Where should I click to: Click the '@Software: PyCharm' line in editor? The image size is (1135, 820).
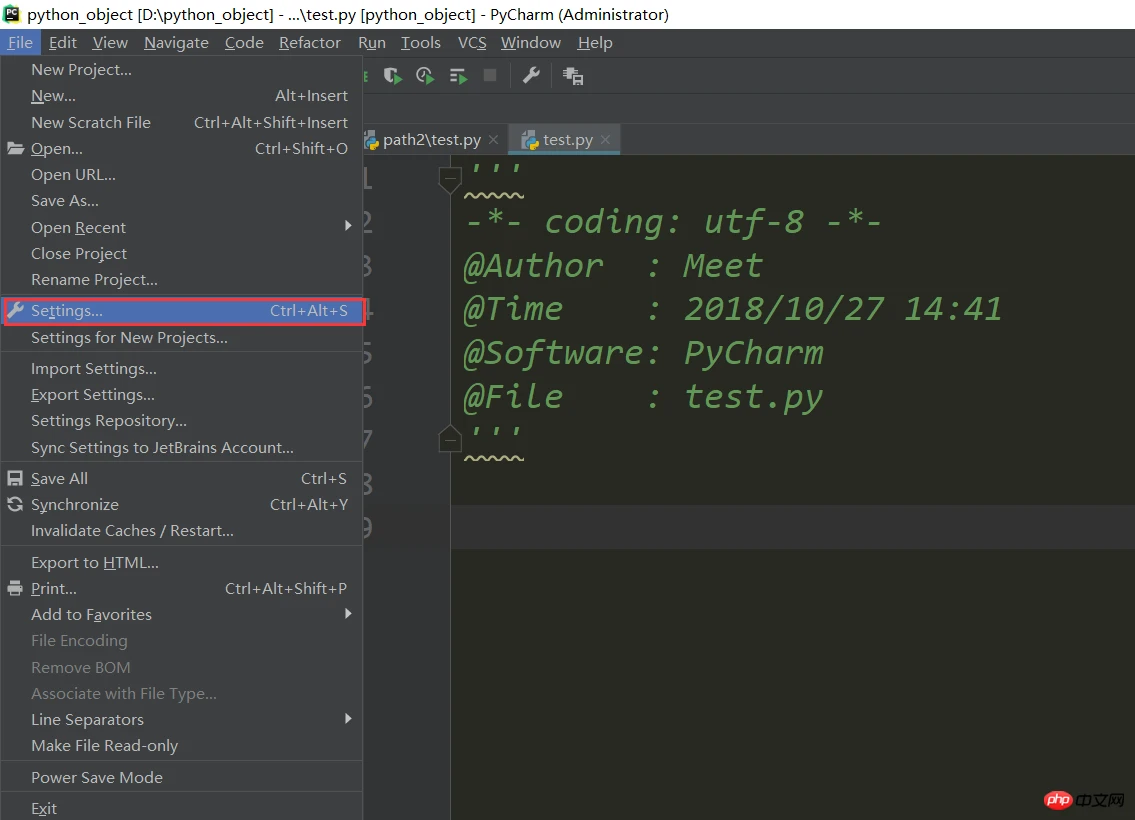point(644,353)
